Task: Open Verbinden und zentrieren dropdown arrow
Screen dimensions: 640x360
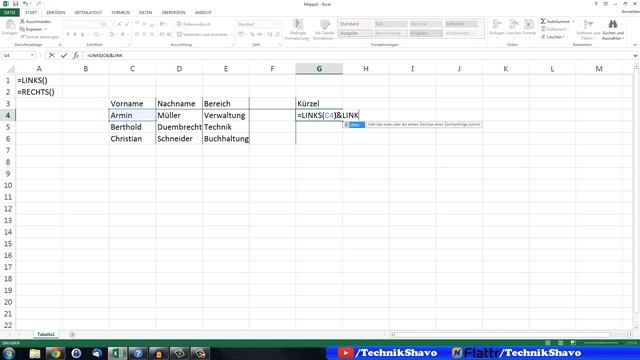Action: click(232, 34)
